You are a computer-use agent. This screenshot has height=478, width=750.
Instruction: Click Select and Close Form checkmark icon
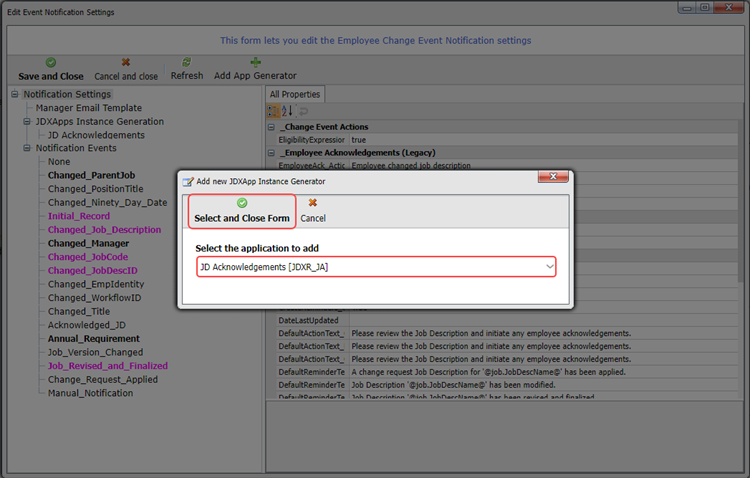coord(242,203)
